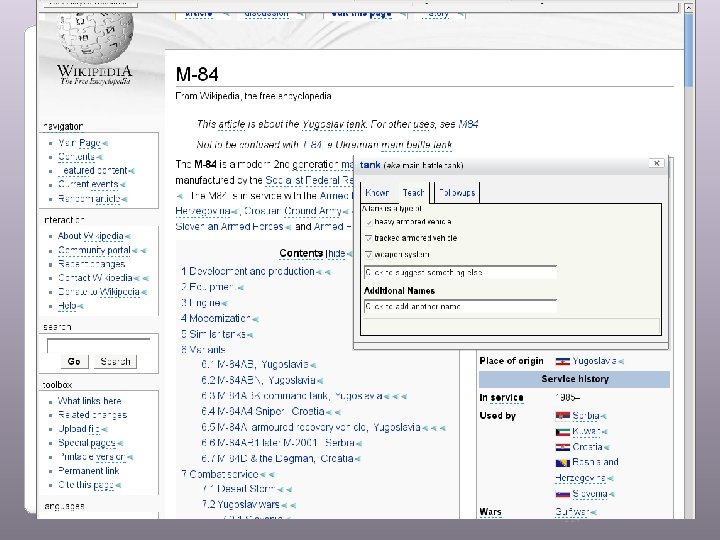Toggle the tracked armored vehicle checkbox
Viewport: 720px width, 540px height.
(369, 238)
